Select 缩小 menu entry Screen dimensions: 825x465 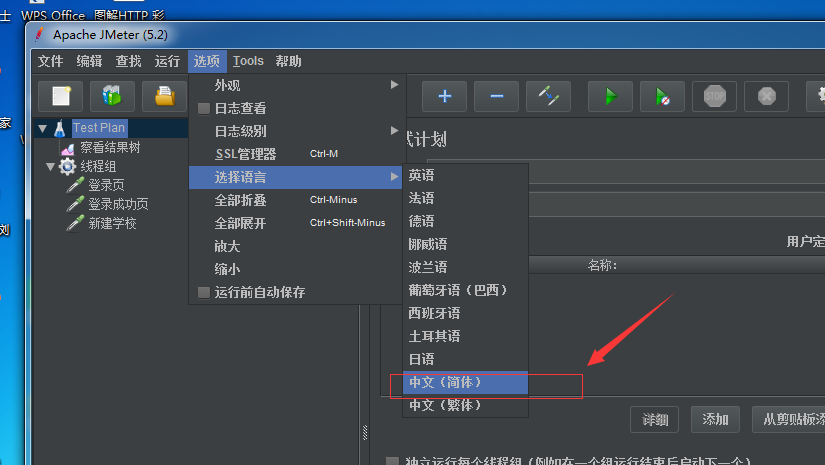(x=296, y=269)
